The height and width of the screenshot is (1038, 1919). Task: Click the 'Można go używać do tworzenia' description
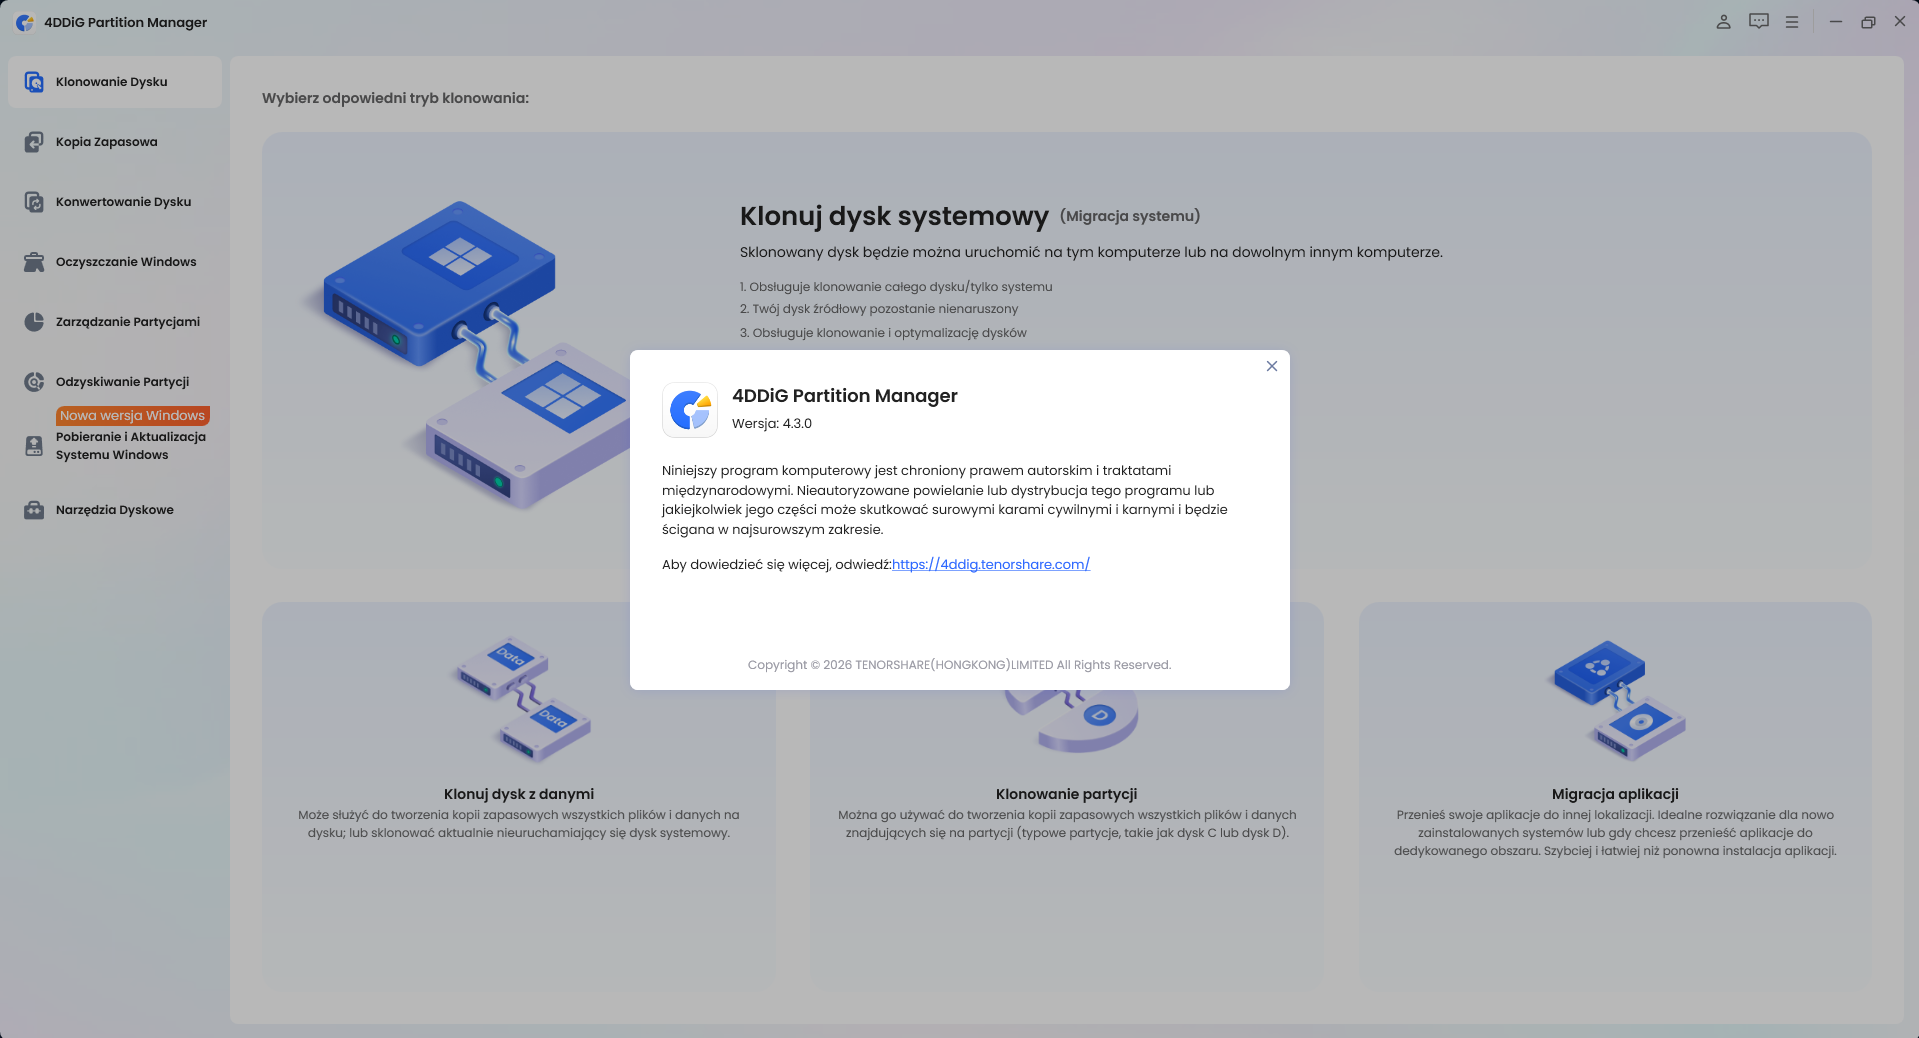[x=1067, y=824]
